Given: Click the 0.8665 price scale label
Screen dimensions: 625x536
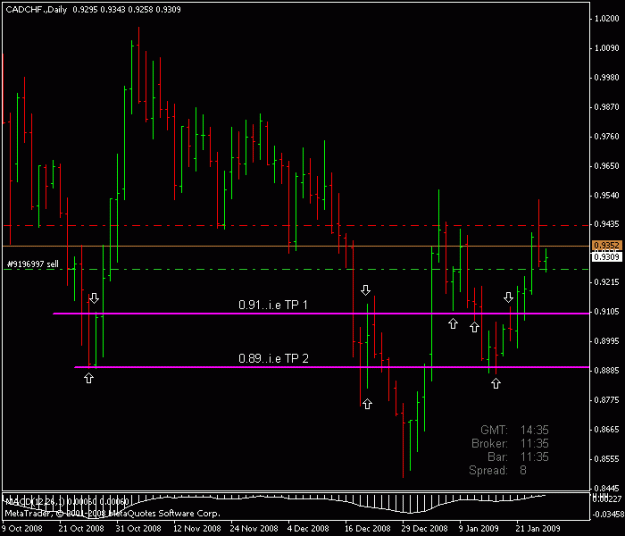Looking at the screenshot, I should pyautogui.click(x=607, y=430).
